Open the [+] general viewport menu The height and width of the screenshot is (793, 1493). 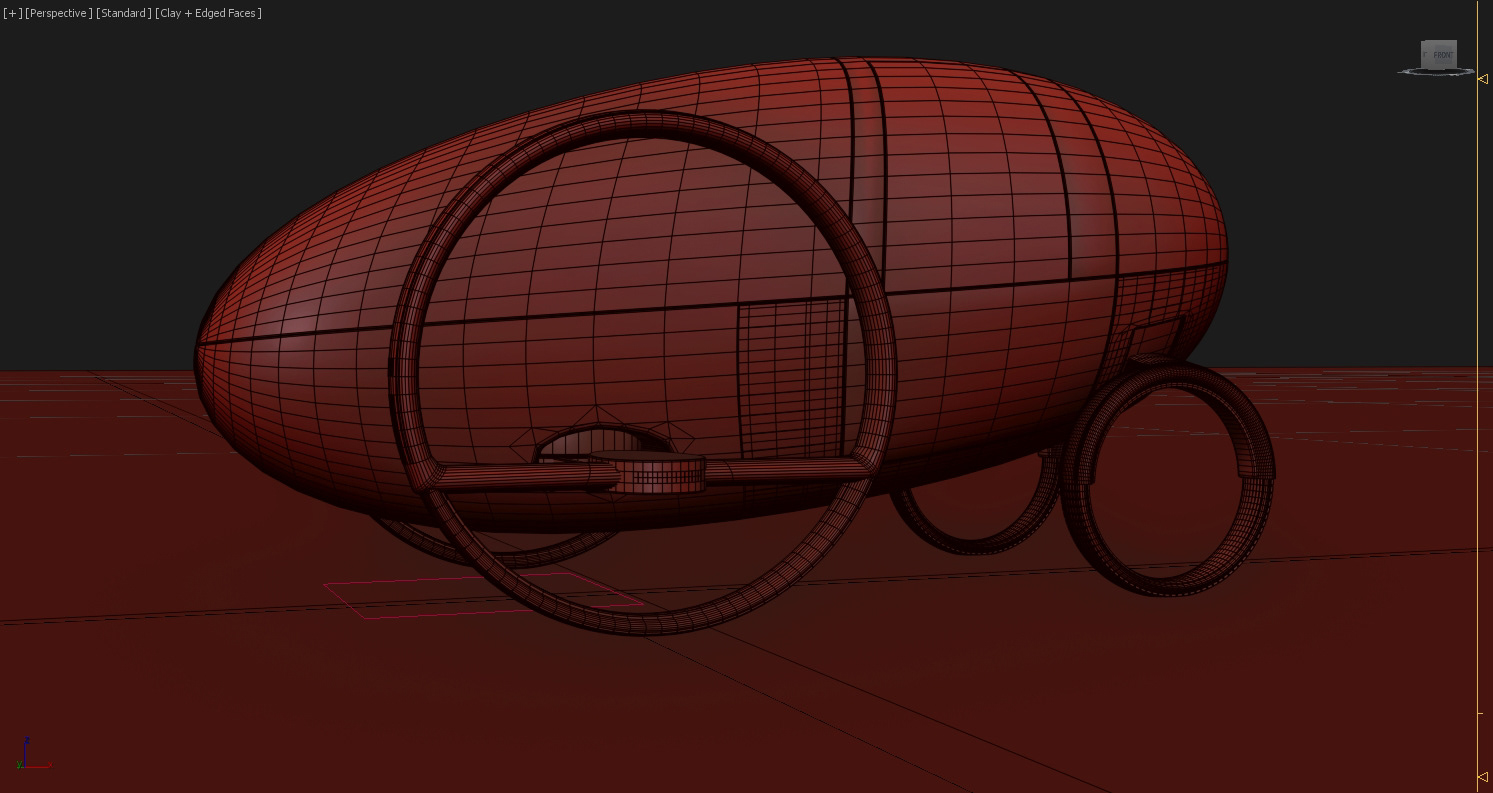click(12, 13)
